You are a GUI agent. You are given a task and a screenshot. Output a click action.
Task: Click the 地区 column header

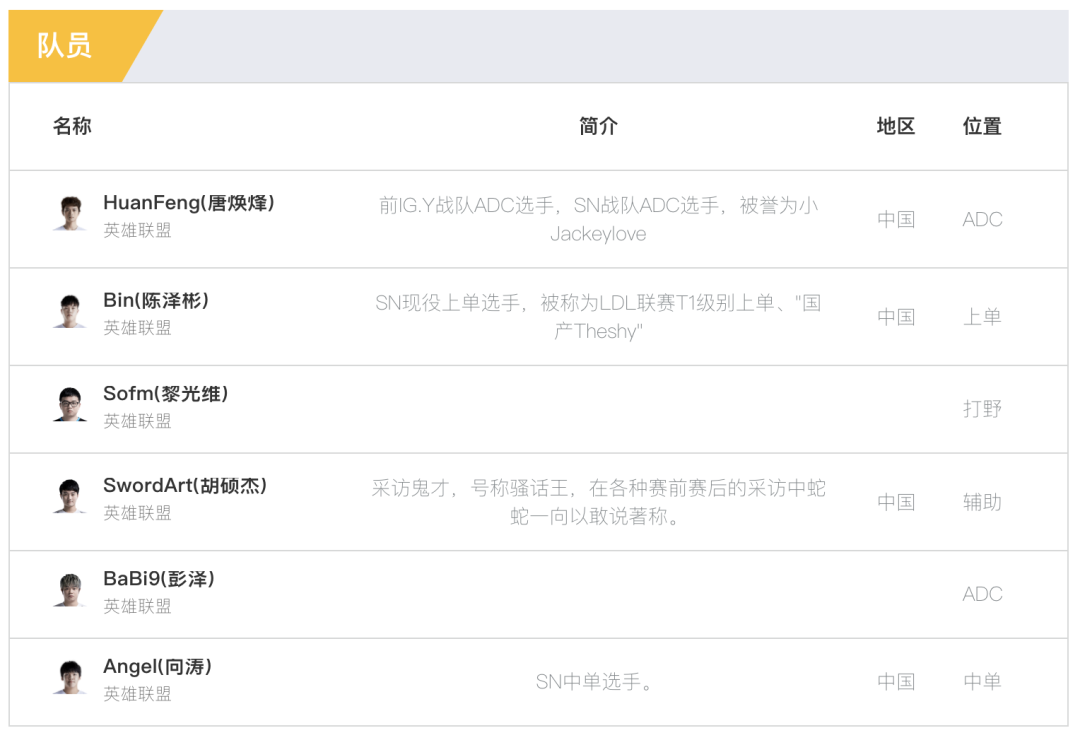pyautogui.click(x=896, y=126)
